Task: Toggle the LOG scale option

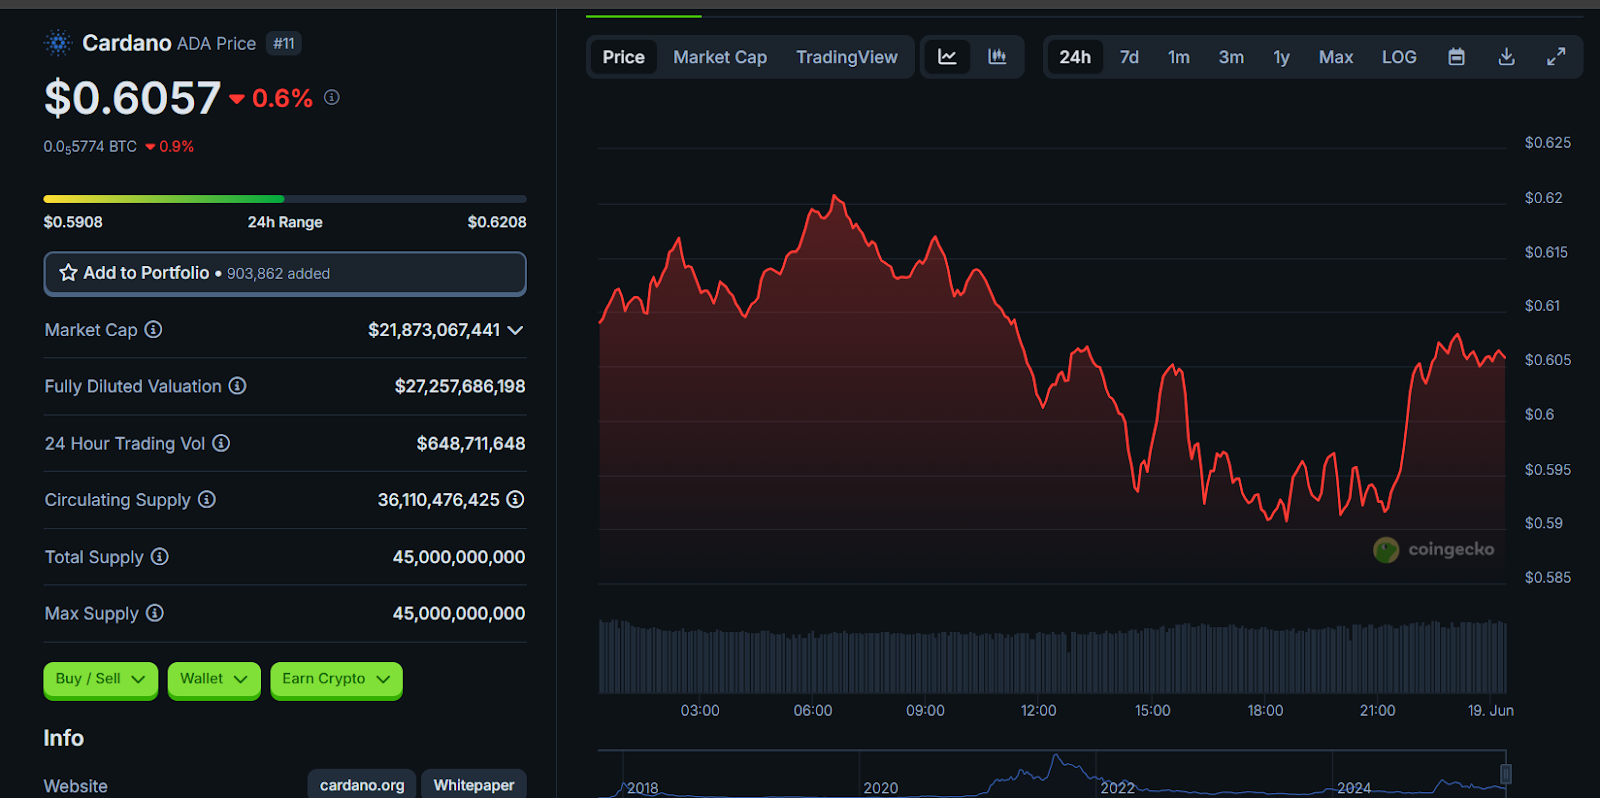Action: click(1398, 57)
